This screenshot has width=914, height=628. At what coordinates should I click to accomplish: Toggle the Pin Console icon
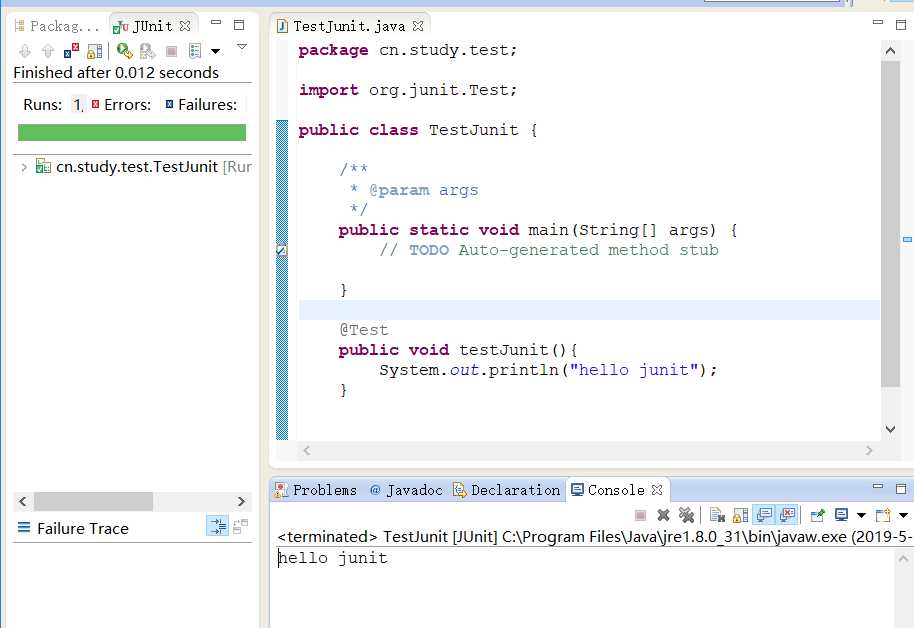tap(818, 515)
